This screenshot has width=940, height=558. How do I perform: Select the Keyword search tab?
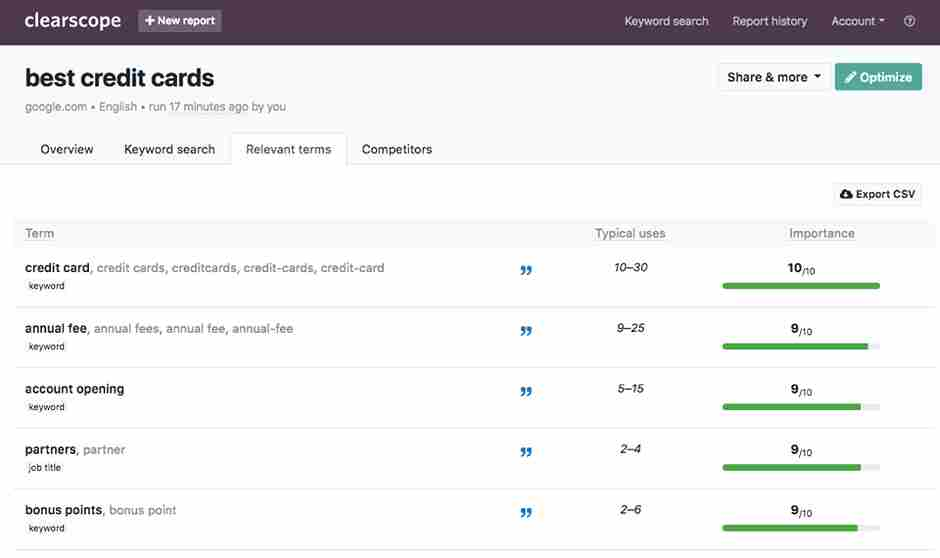[170, 149]
